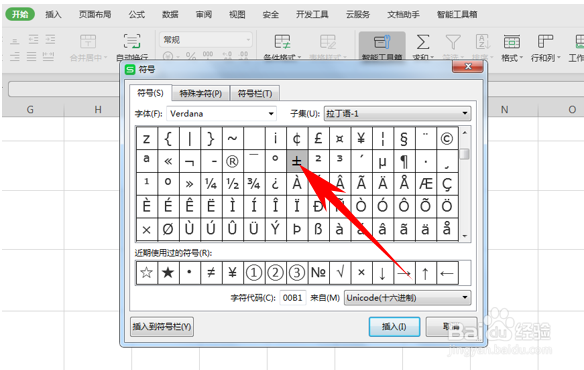Choose the multiplication × in symbol grid
Image resolution: width=584 pixels, height=370 pixels.
[x=146, y=229]
